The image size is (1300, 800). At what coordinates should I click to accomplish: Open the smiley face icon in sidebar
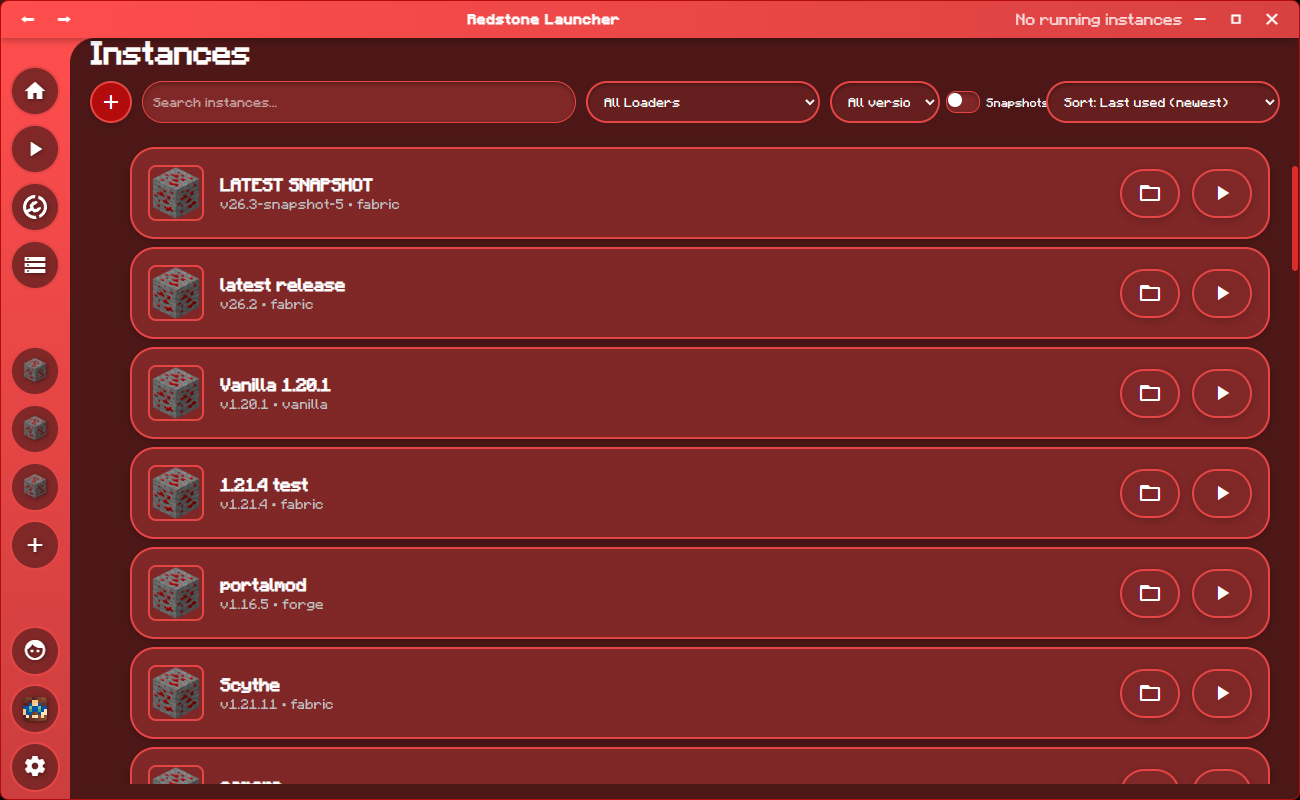click(35, 651)
